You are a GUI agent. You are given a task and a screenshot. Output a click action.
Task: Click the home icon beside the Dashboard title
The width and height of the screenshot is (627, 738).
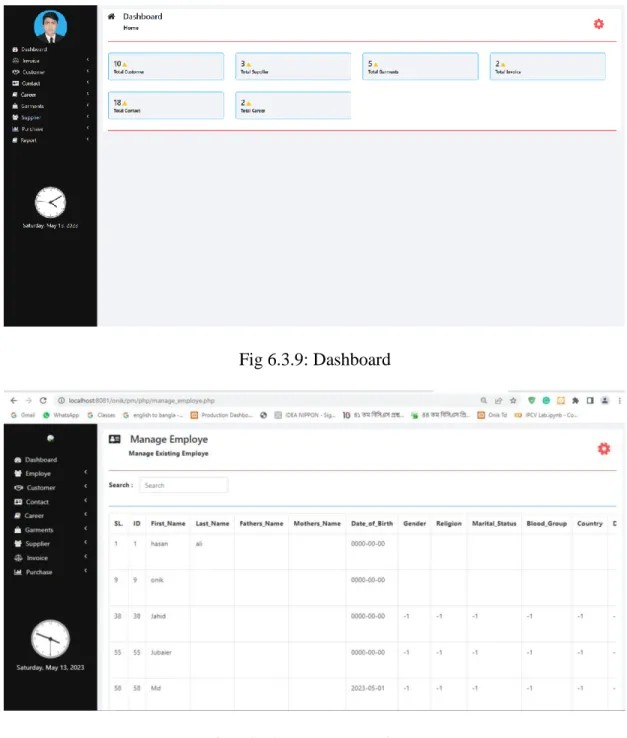(x=111, y=16)
